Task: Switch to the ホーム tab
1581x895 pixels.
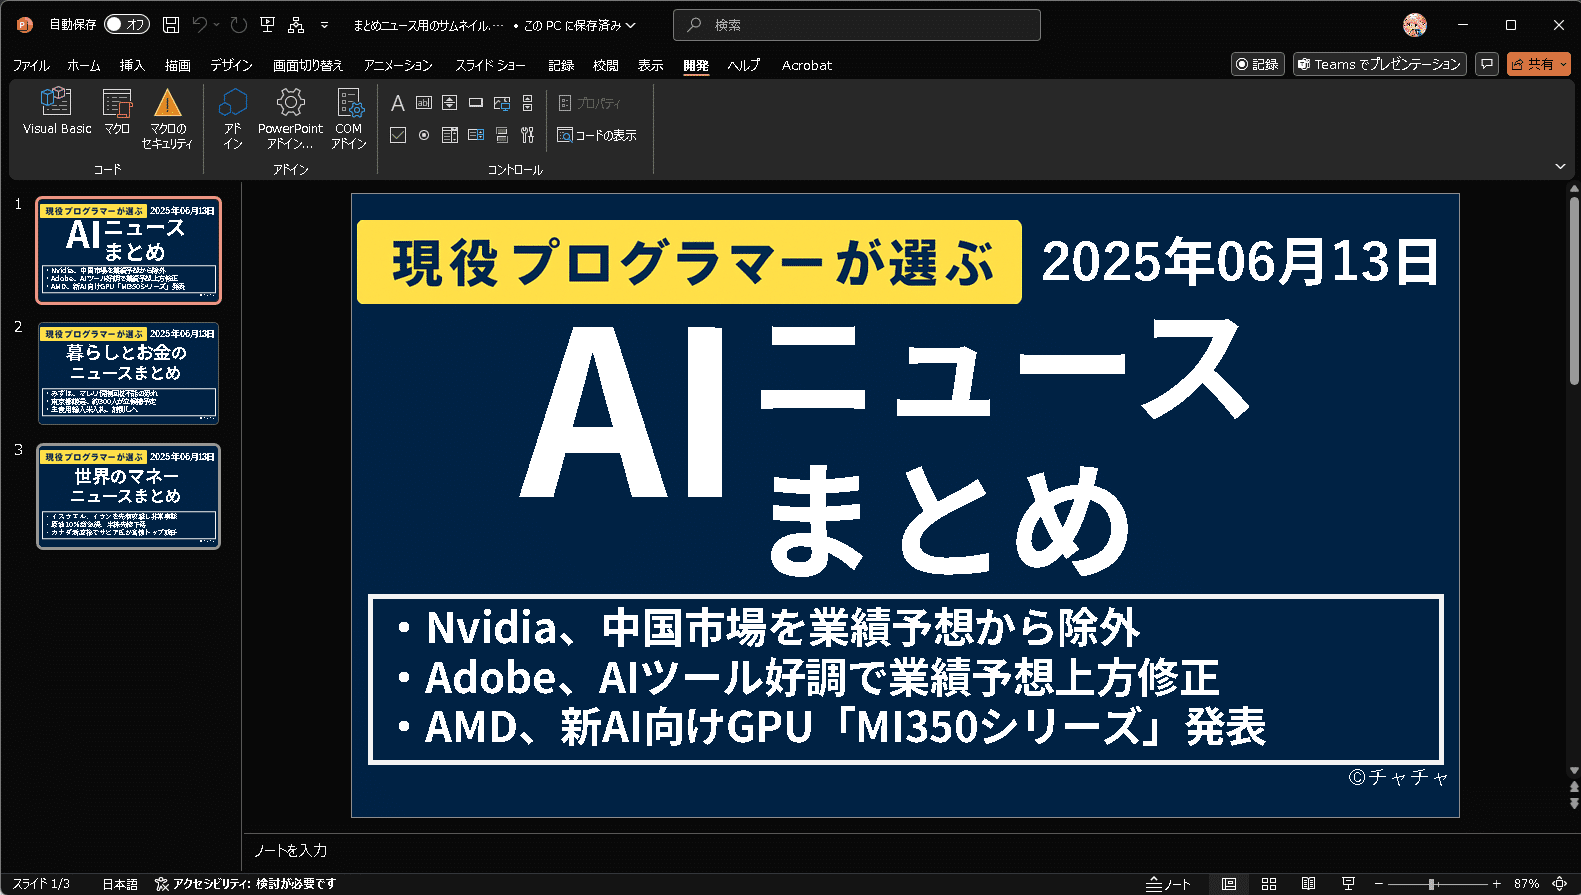Action: (x=84, y=65)
